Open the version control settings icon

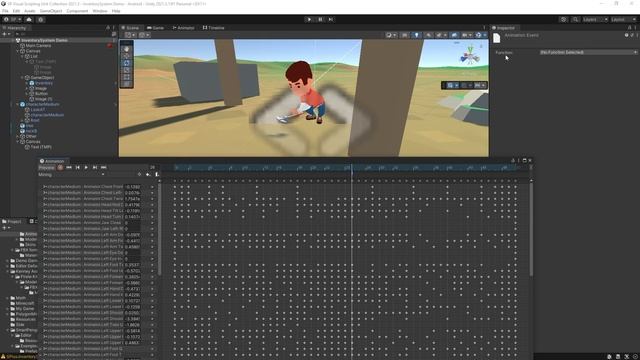click(x=41, y=19)
